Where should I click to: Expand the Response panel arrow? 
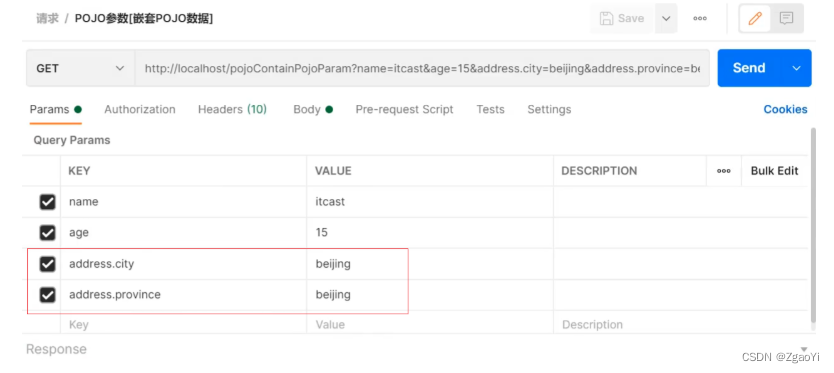(804, 349)
